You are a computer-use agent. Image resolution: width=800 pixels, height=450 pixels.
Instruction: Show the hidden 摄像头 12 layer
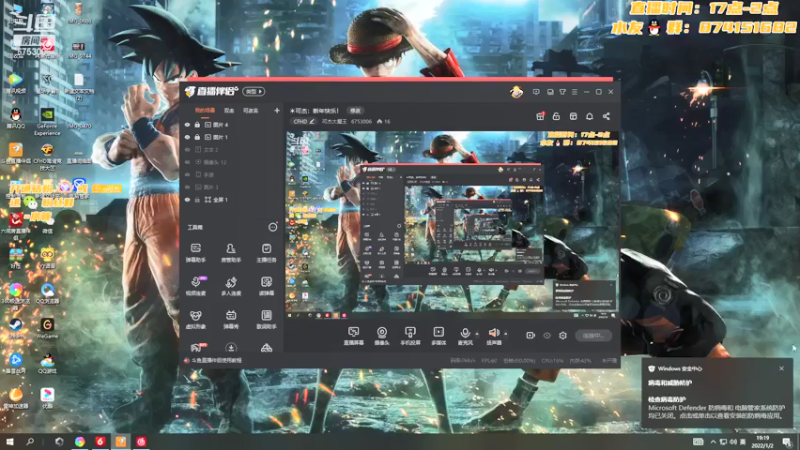(187, 162)
